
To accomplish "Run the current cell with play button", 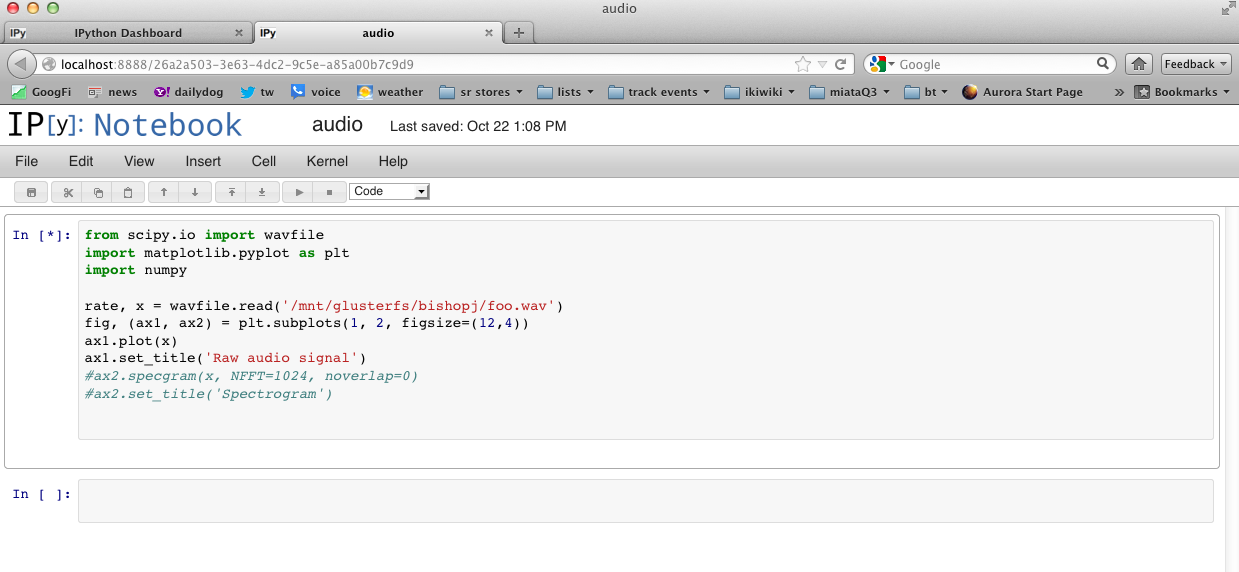I will [x=299, y=192].
